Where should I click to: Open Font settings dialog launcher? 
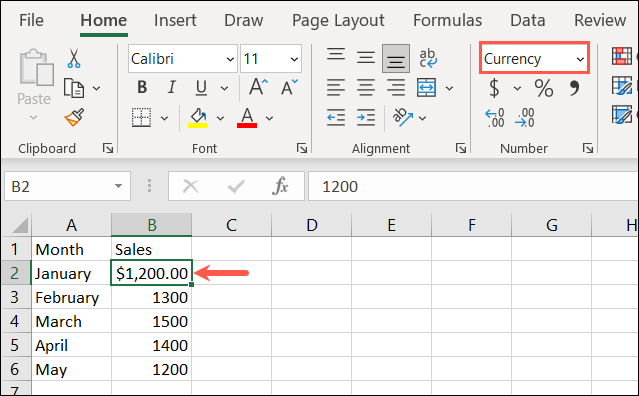(x=302, y=148)
